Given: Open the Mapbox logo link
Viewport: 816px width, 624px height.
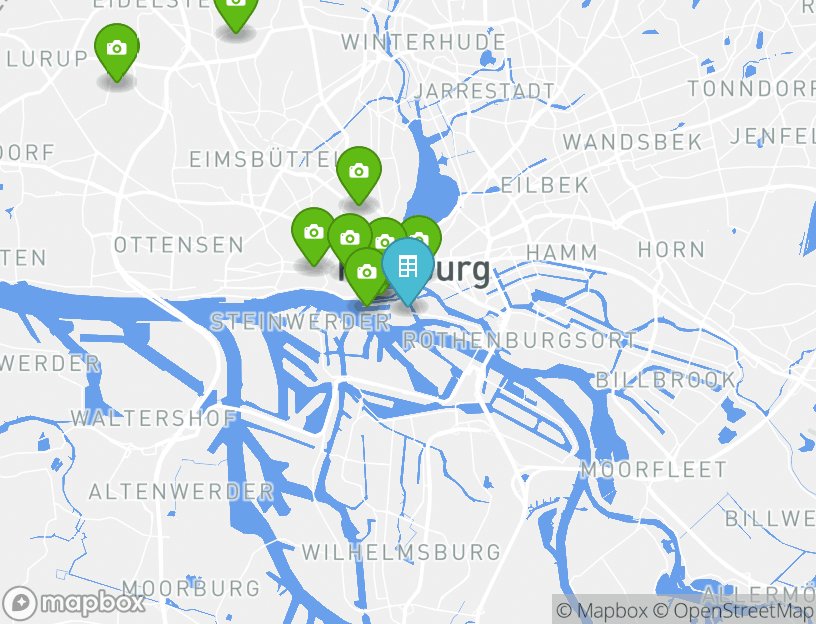Looking at the screenshot, I should pyautogui.click(x=73, y=603).
